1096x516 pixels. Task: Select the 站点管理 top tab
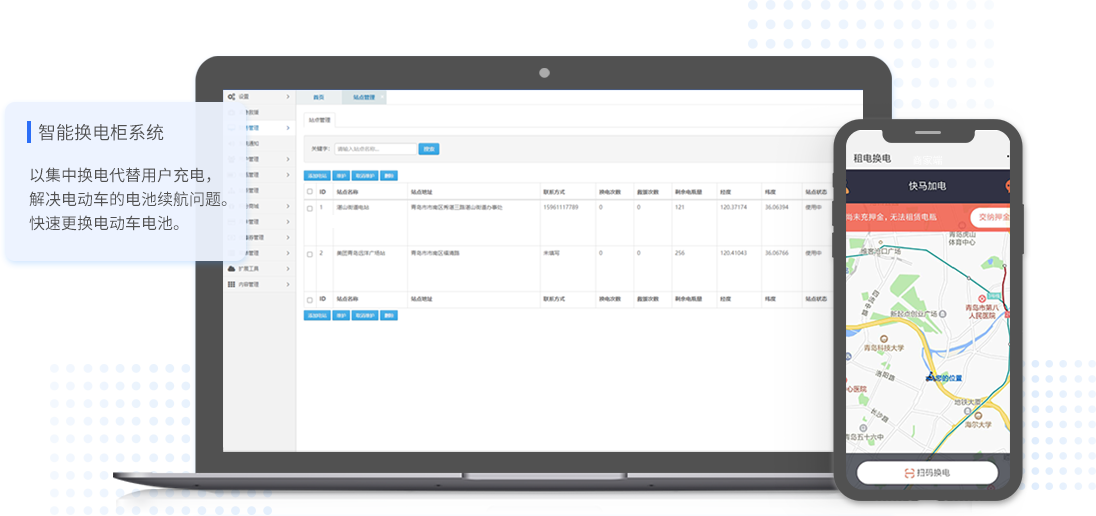[364, 98]
